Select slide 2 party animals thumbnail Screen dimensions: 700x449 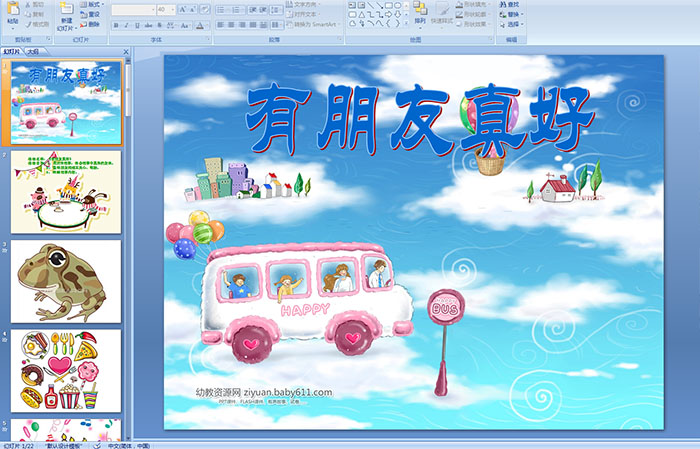(x=66, y=192)
